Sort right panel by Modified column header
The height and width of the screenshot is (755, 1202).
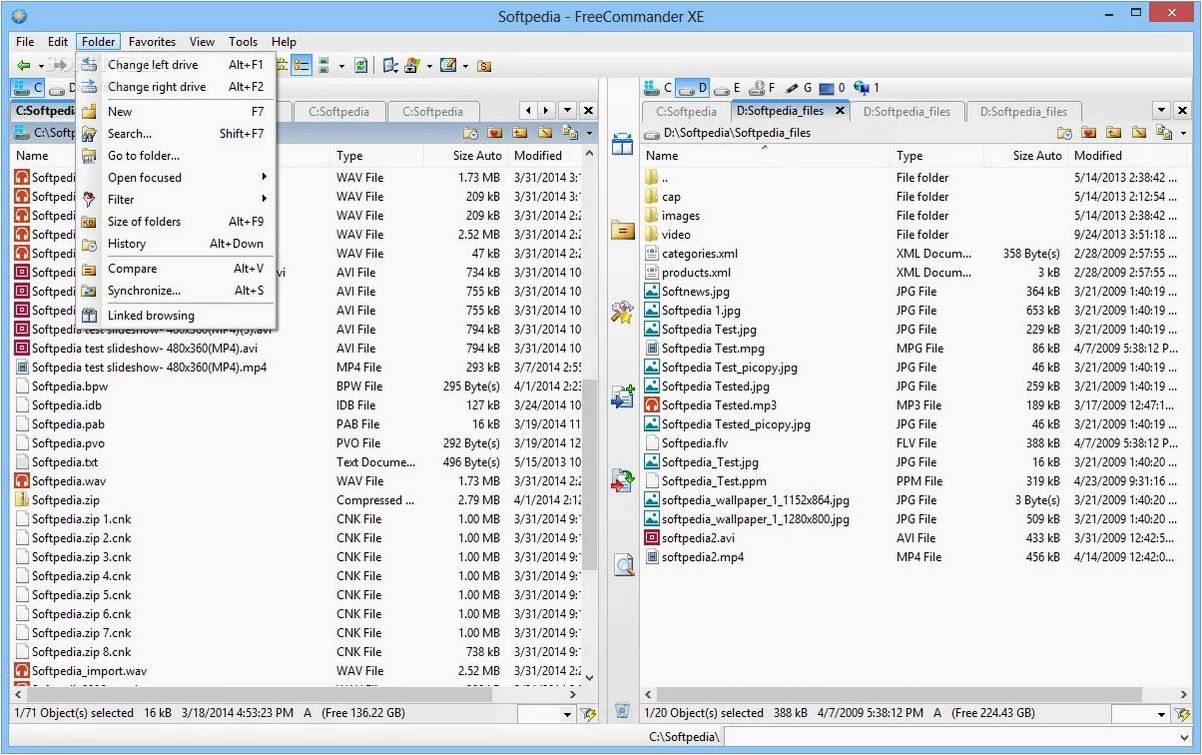point(1129,156)
